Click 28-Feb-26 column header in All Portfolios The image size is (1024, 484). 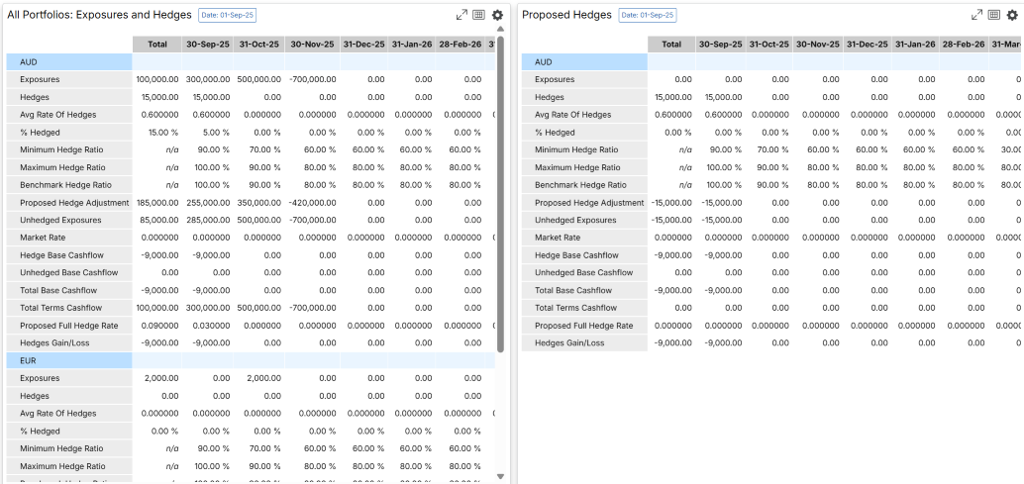tap(460, 44)
